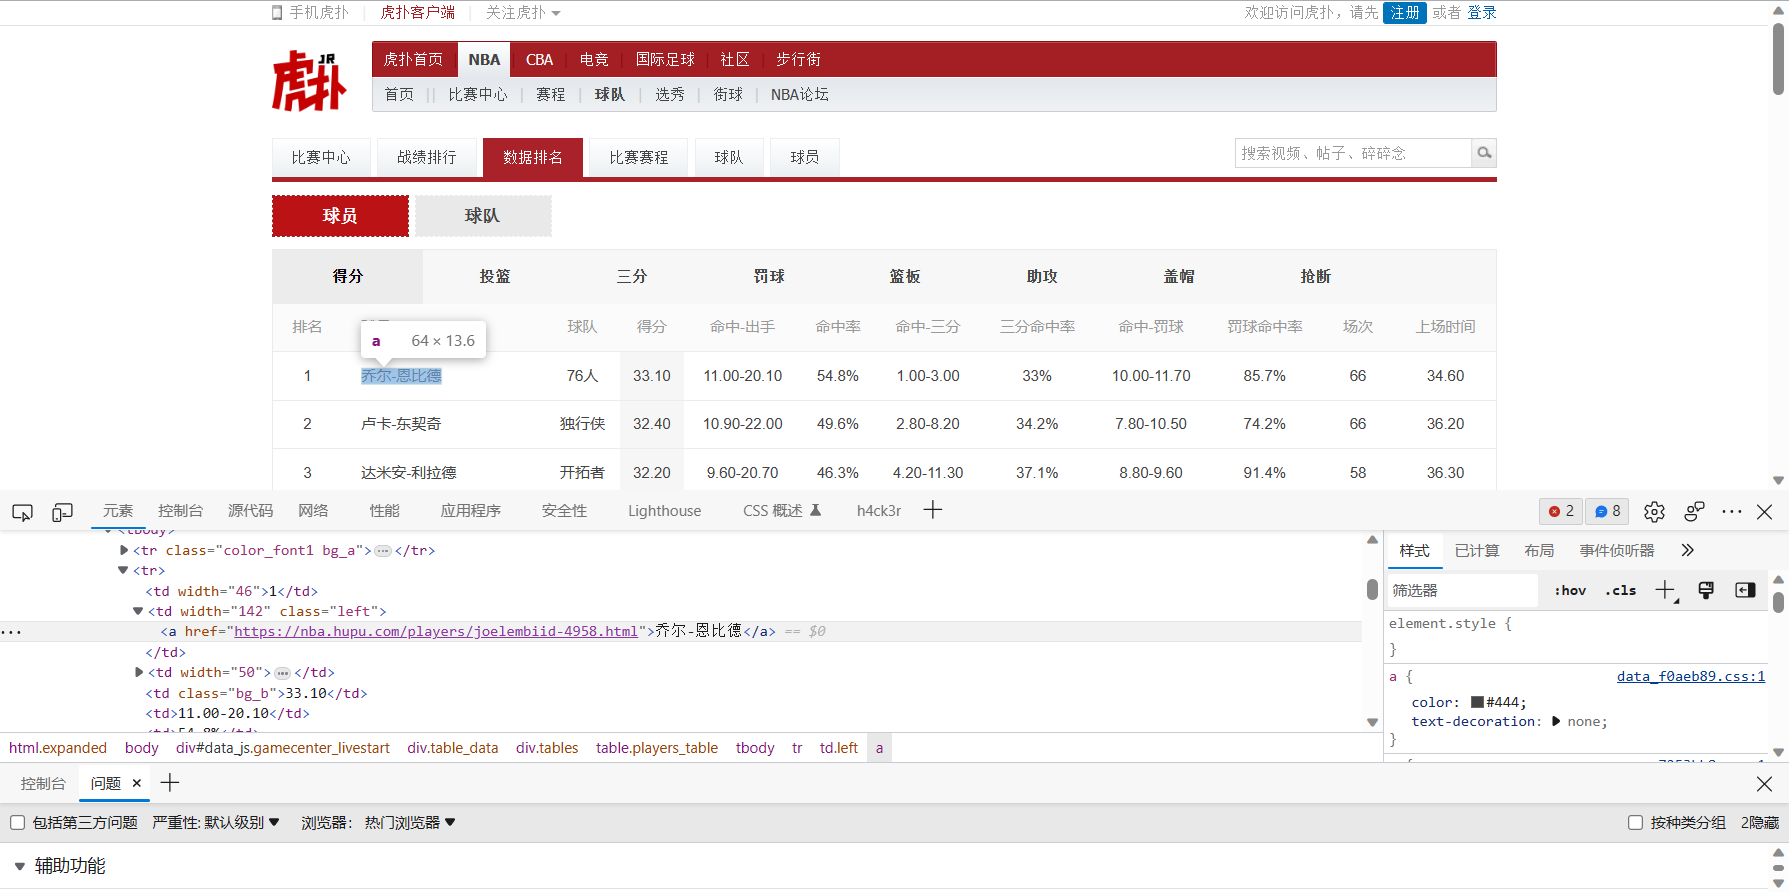Image resolution: width=1789 pixels, height=892 pixels.
Task: Click #444 color swatch
Action: 1477,703
